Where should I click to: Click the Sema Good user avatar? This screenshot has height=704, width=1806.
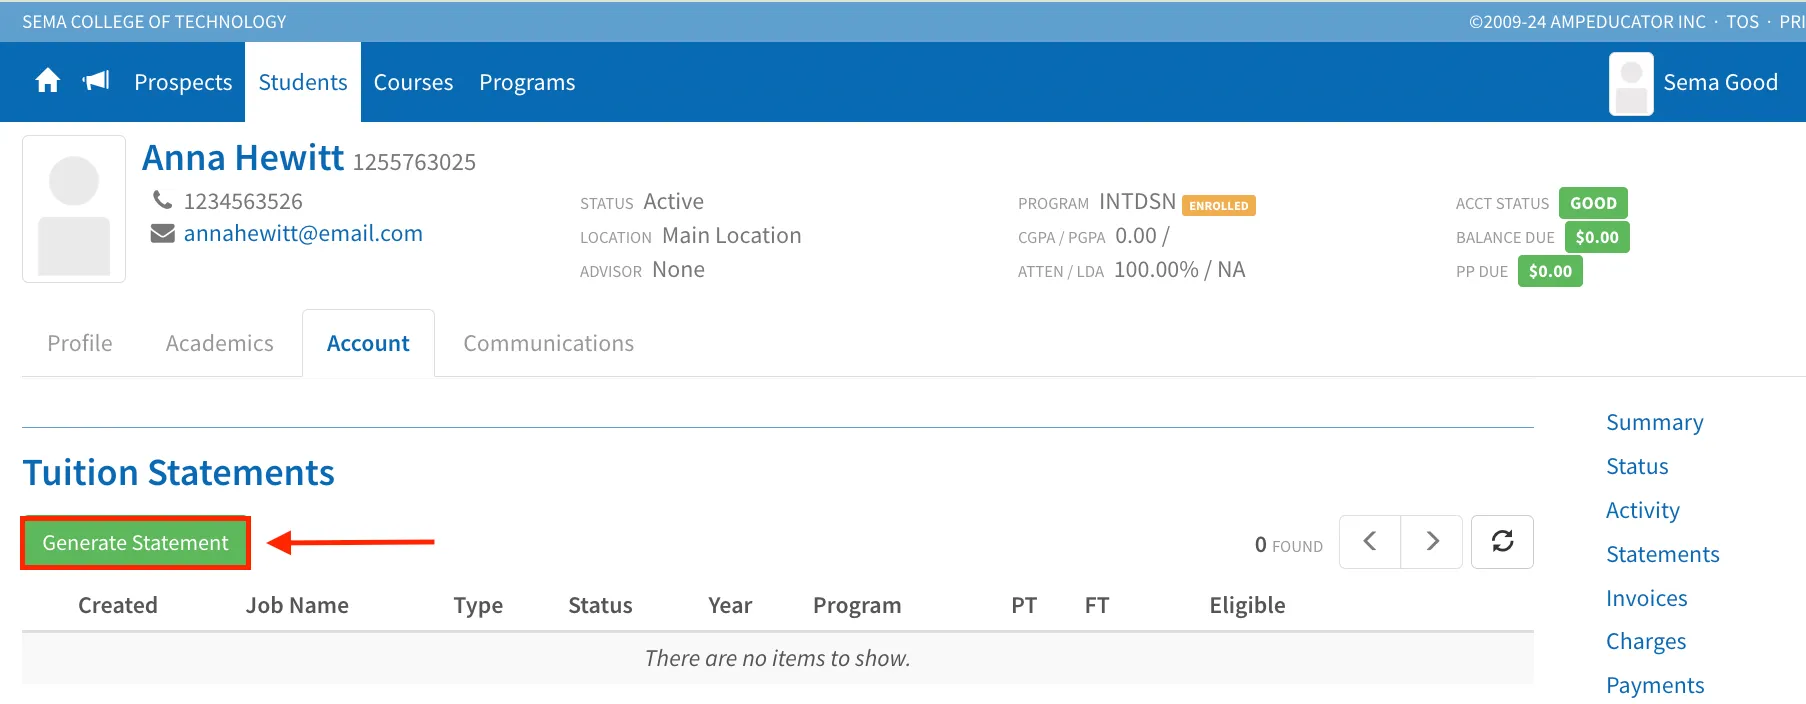1631,83
